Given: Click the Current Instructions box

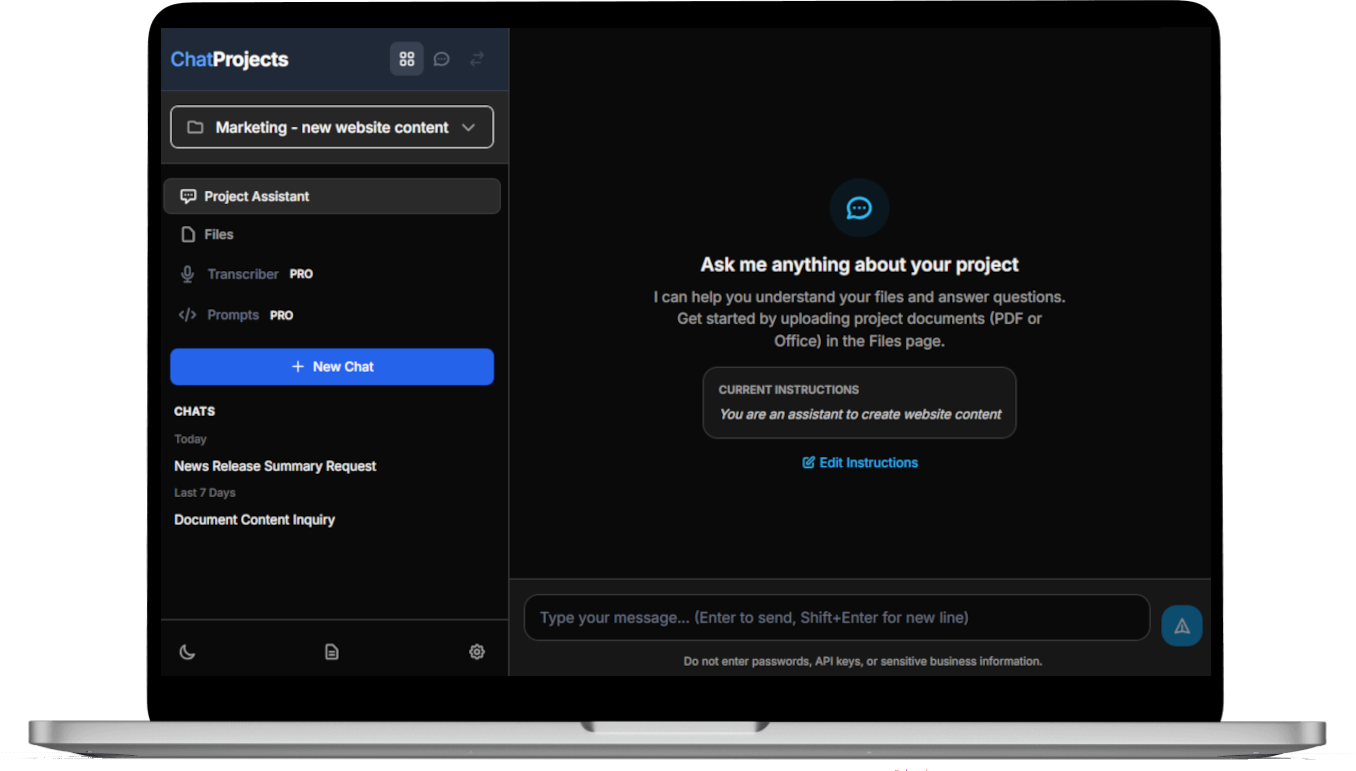Looking at the screenshot, I should coord(859,402).
